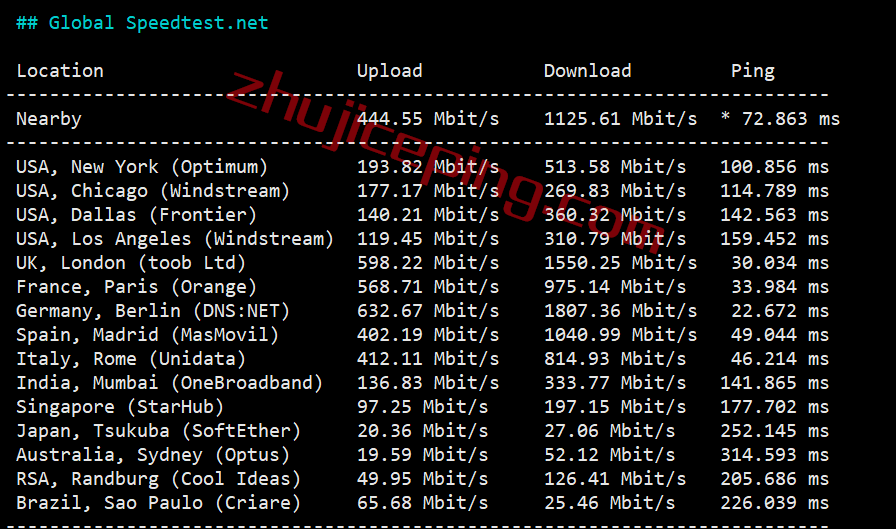Click Rome download 814.93 Mbit/s
Viewport: 896px width, 529px height.
[615, 359]
